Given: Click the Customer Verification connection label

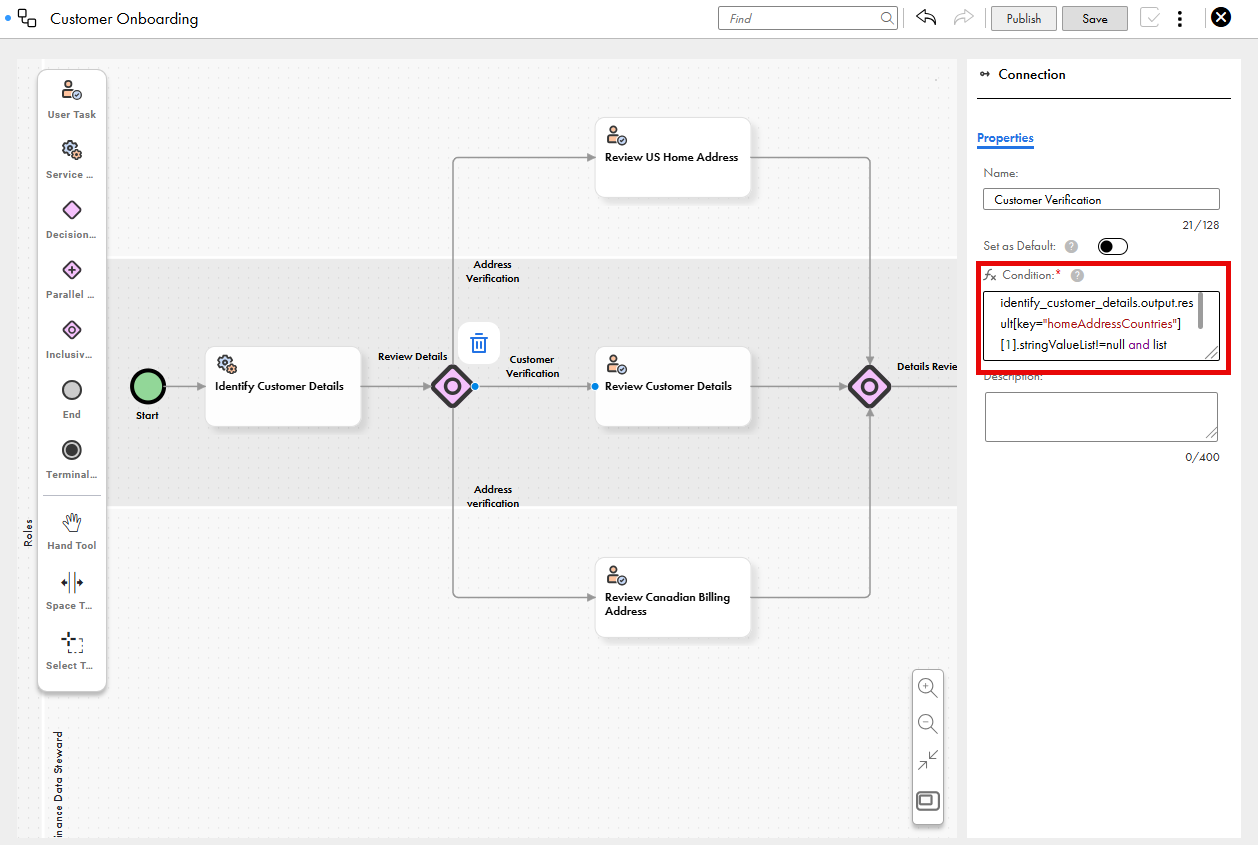Looking at the screenshot, I should coord(532,366).
